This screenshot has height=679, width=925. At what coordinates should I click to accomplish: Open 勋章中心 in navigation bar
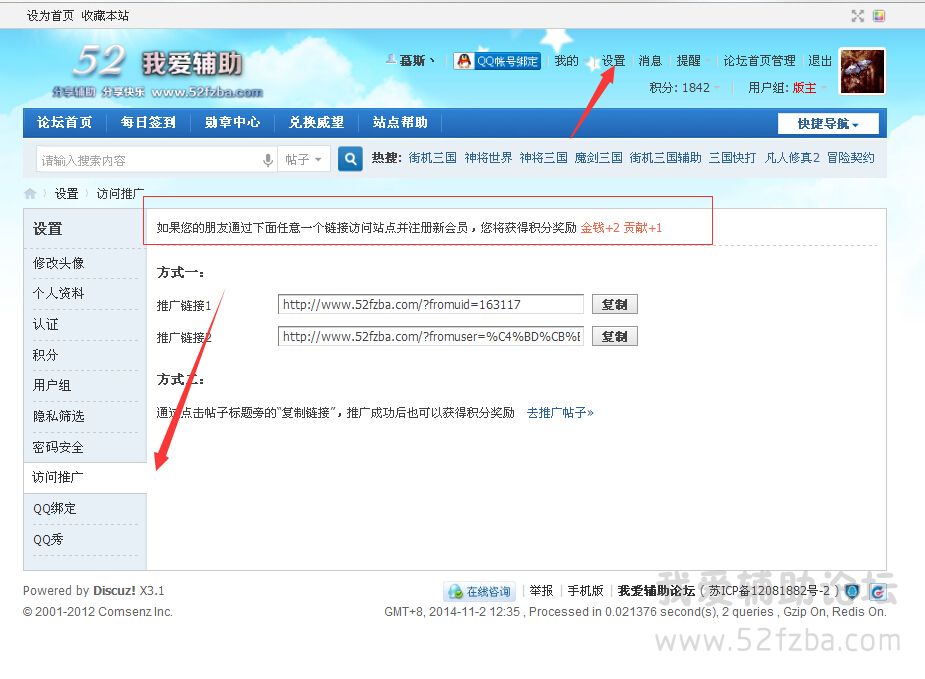tap(232, 122)
